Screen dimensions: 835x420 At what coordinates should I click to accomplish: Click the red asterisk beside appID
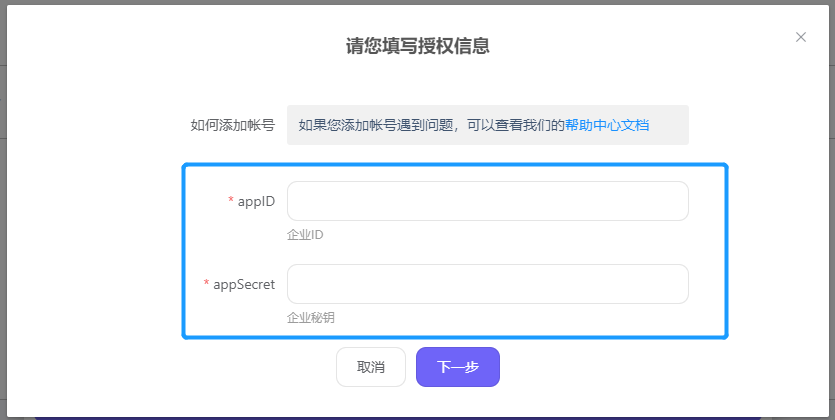(231, 200)
